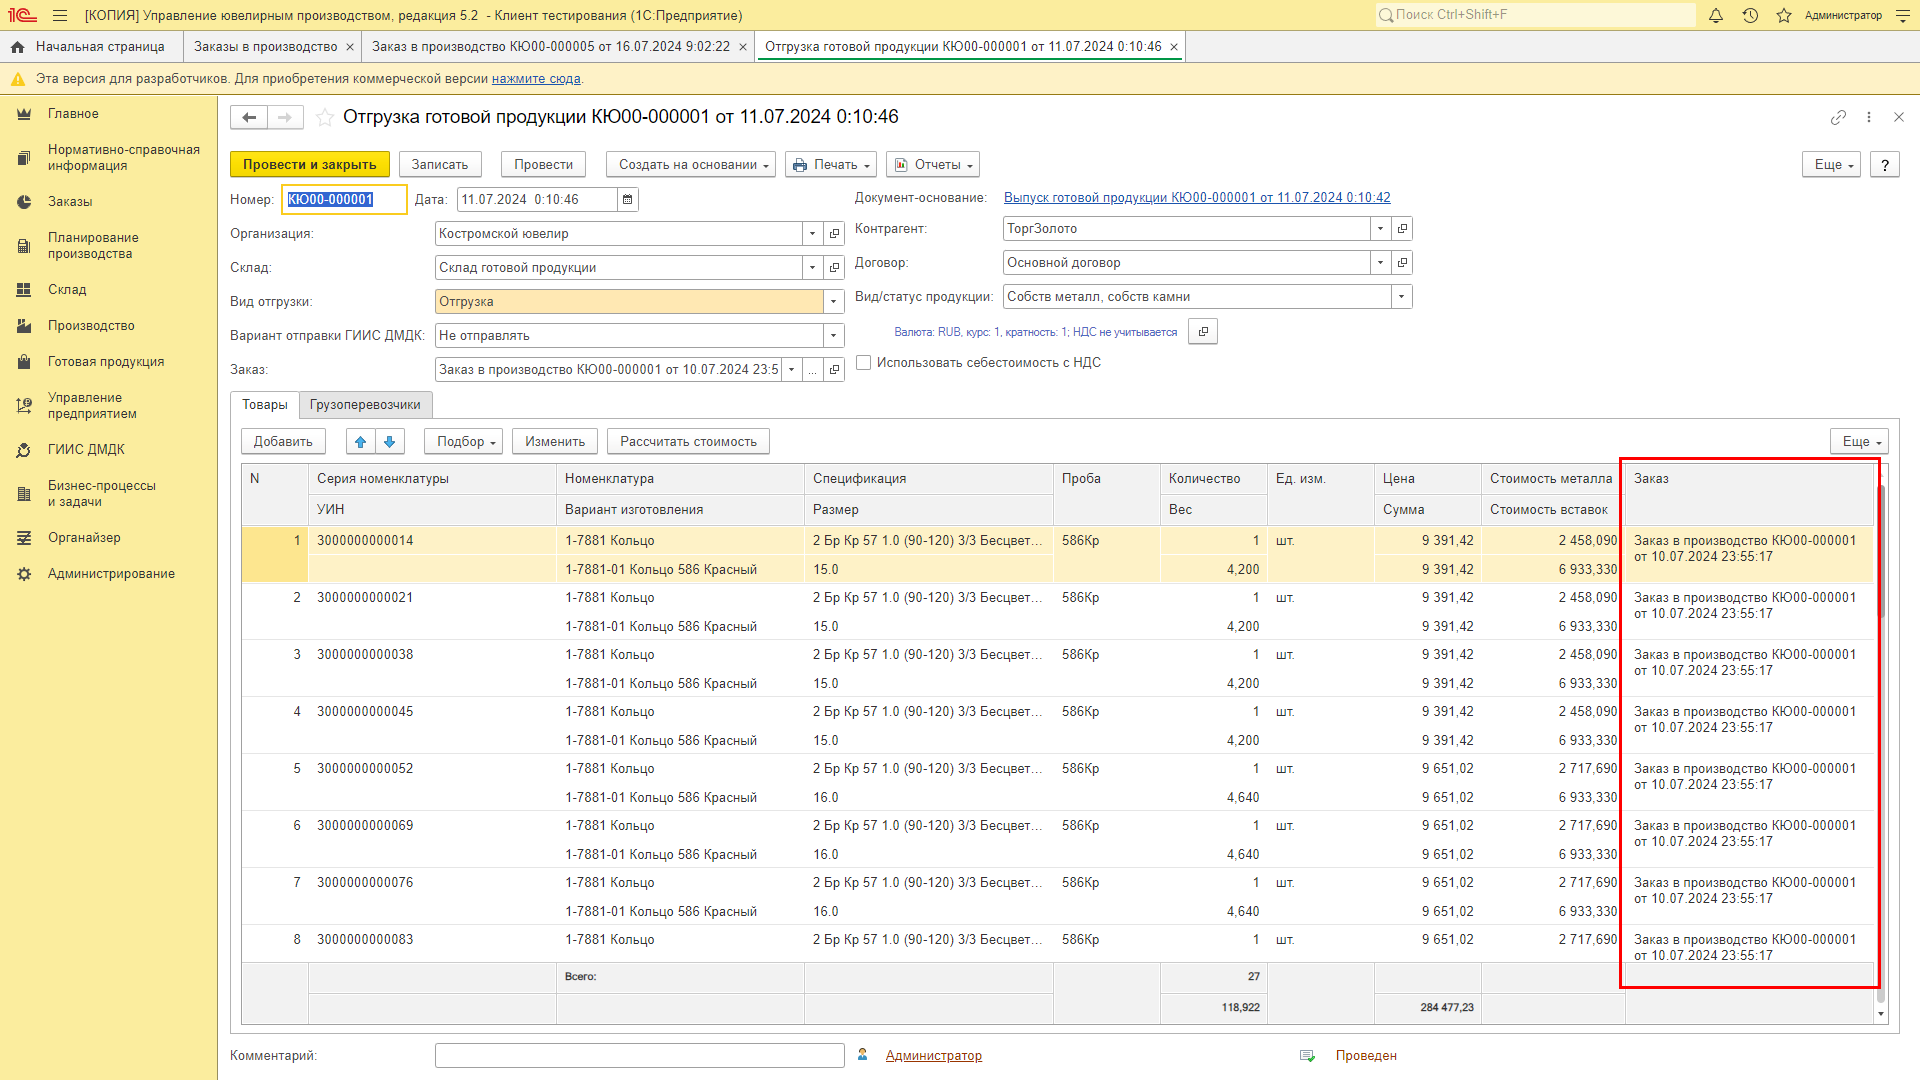Open Выпуск готовой продукции base document link
Image resolution: width=1920 pixels, height=1080 pixels.
coord(1197,198)
